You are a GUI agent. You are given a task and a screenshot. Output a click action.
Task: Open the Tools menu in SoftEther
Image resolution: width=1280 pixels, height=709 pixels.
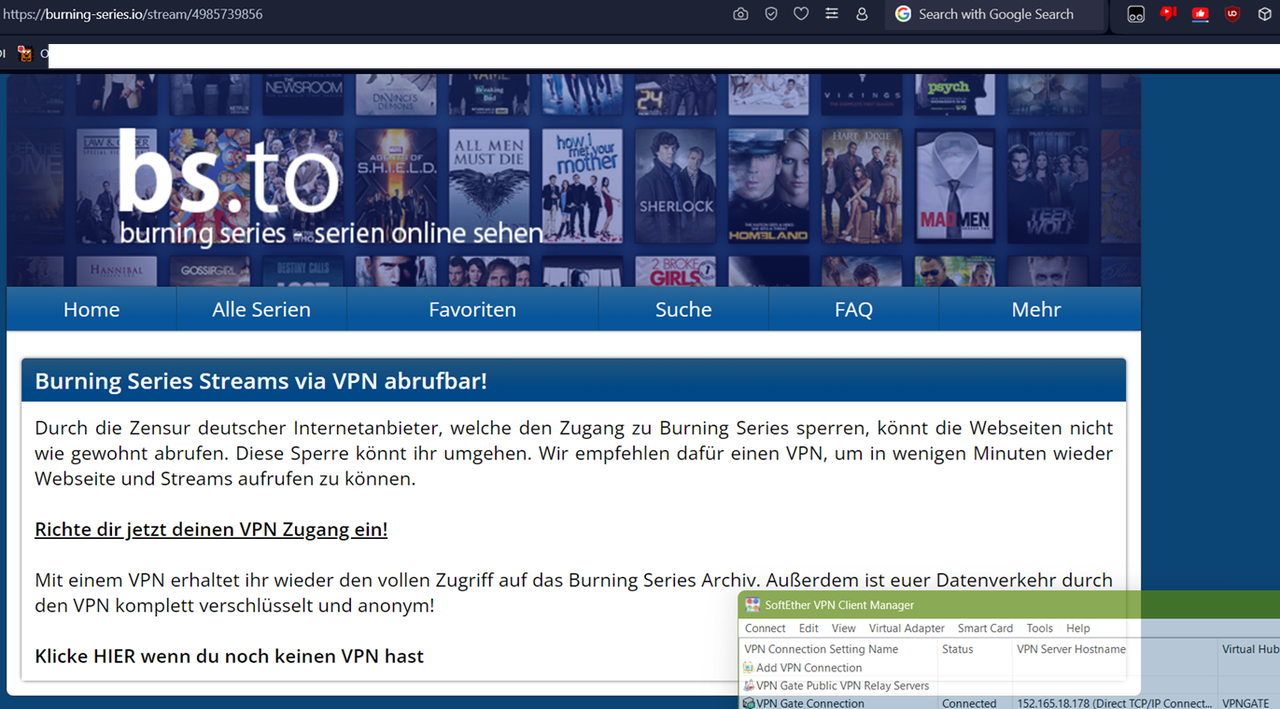pos(1039,628)
